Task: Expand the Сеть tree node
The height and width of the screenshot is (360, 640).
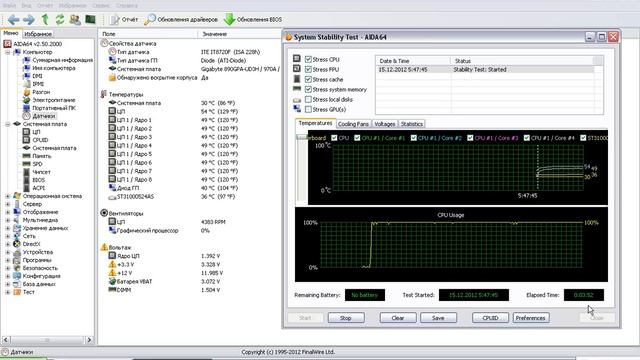Action: (7, 236)
